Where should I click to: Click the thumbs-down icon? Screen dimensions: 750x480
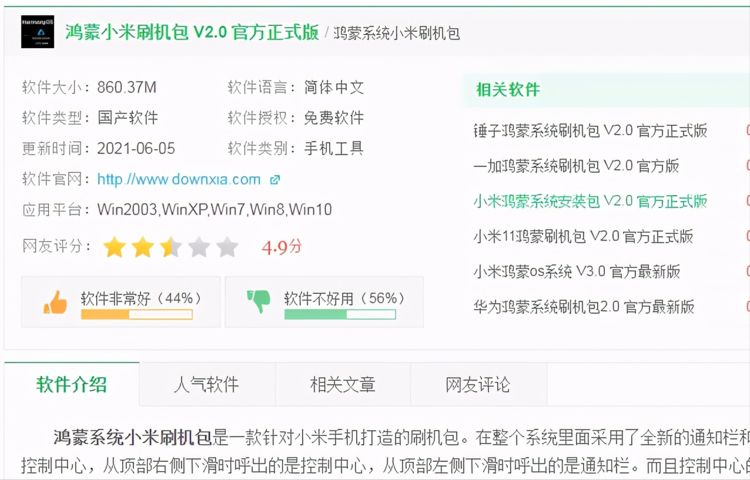pos(259,301)
